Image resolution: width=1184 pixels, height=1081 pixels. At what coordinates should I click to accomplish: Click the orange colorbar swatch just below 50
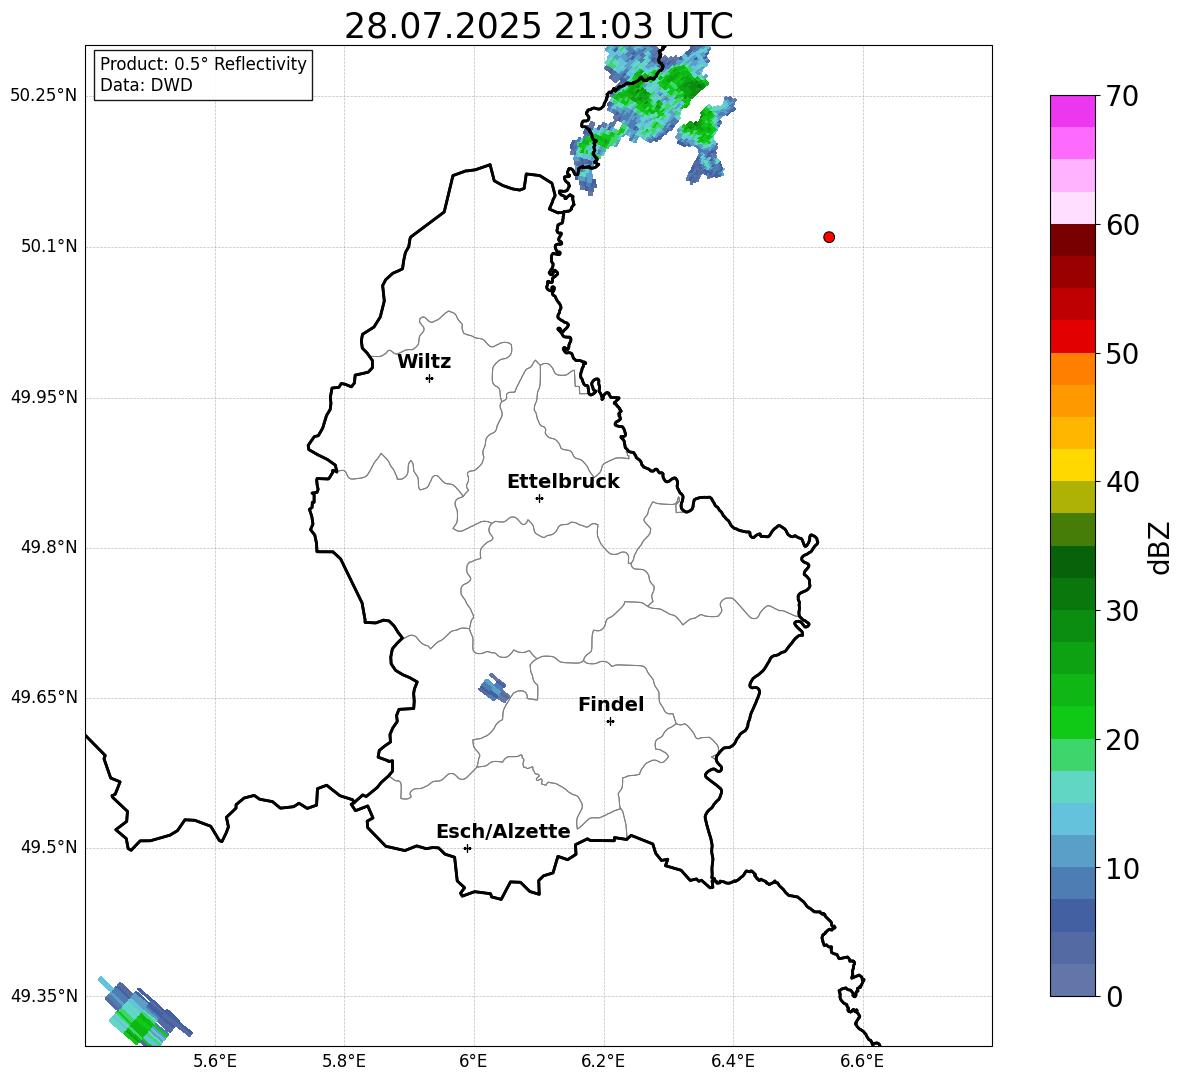pos(1072,368)
